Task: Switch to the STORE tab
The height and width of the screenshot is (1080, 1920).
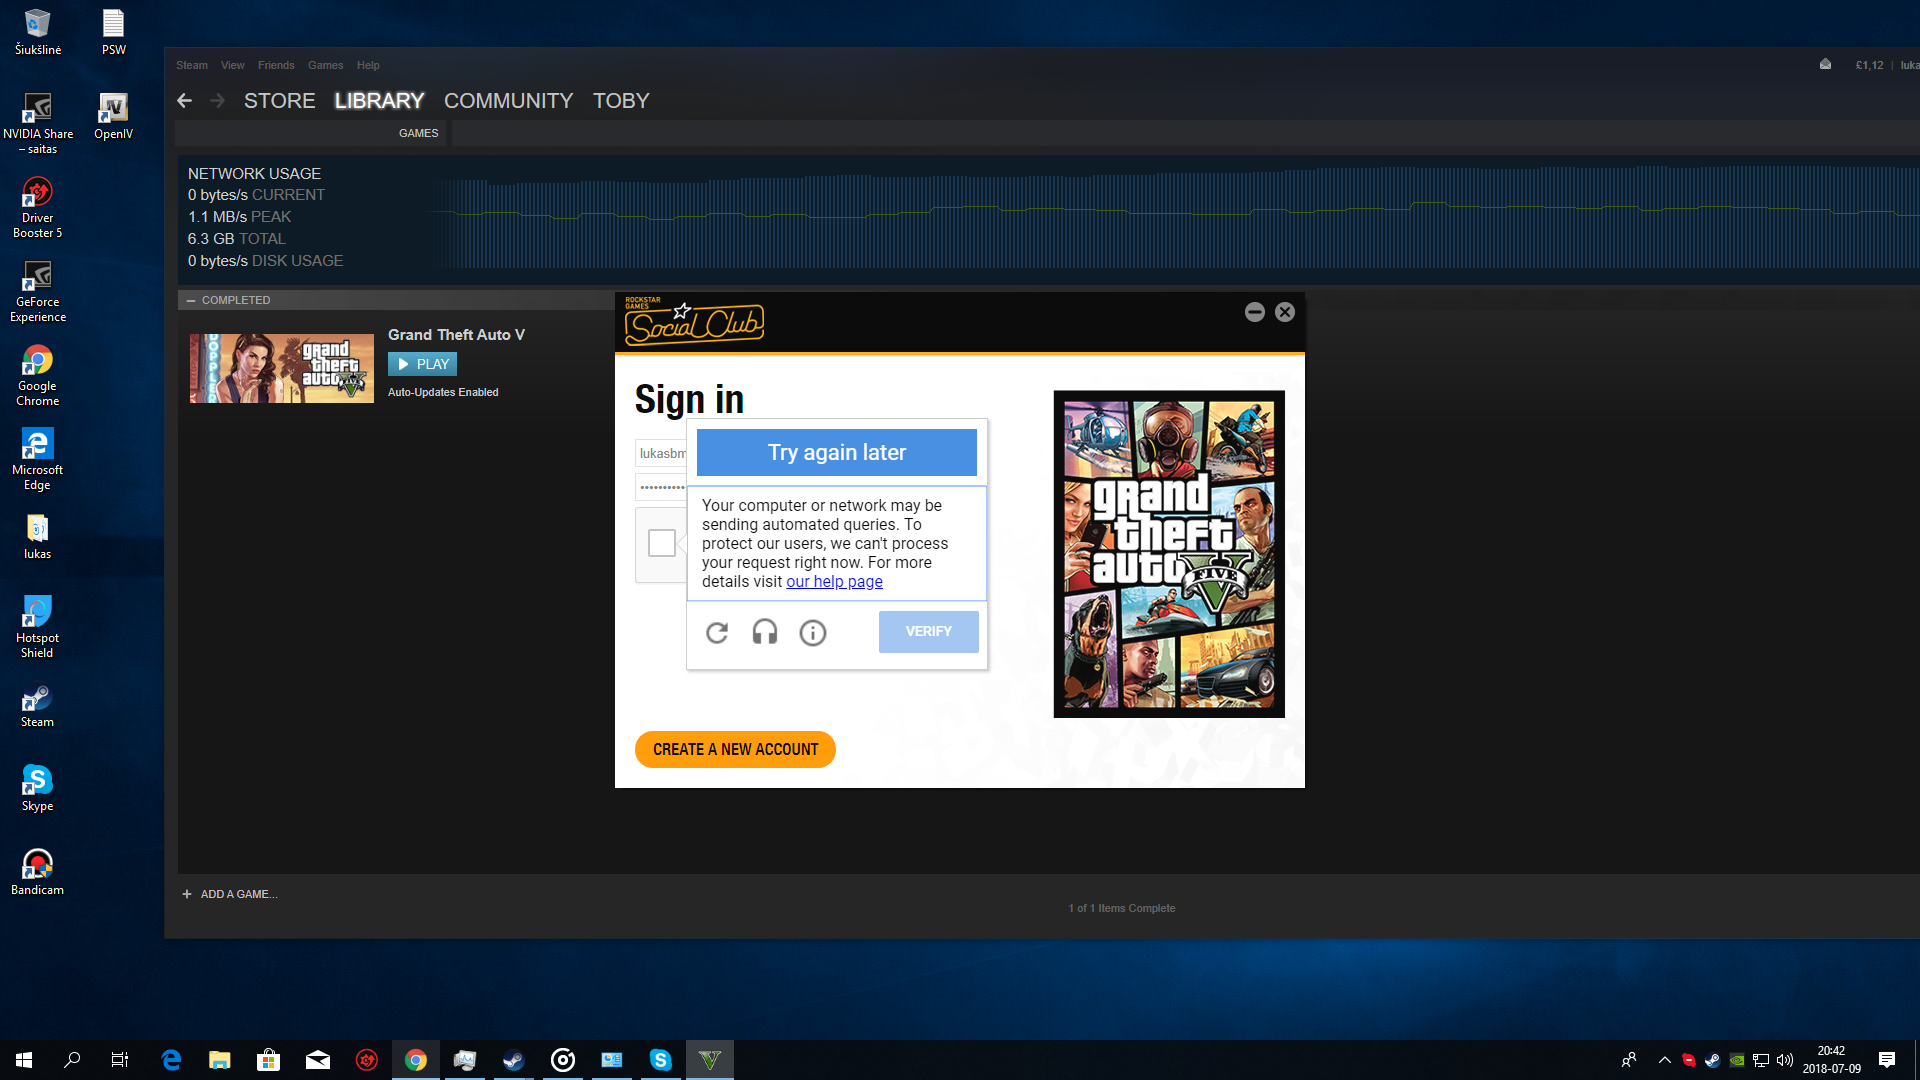Action: pos(279,101)
